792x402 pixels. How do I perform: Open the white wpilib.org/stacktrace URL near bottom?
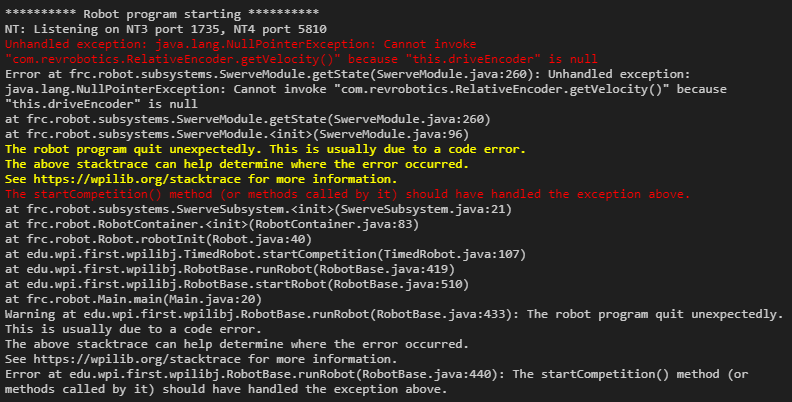[137, 359]
